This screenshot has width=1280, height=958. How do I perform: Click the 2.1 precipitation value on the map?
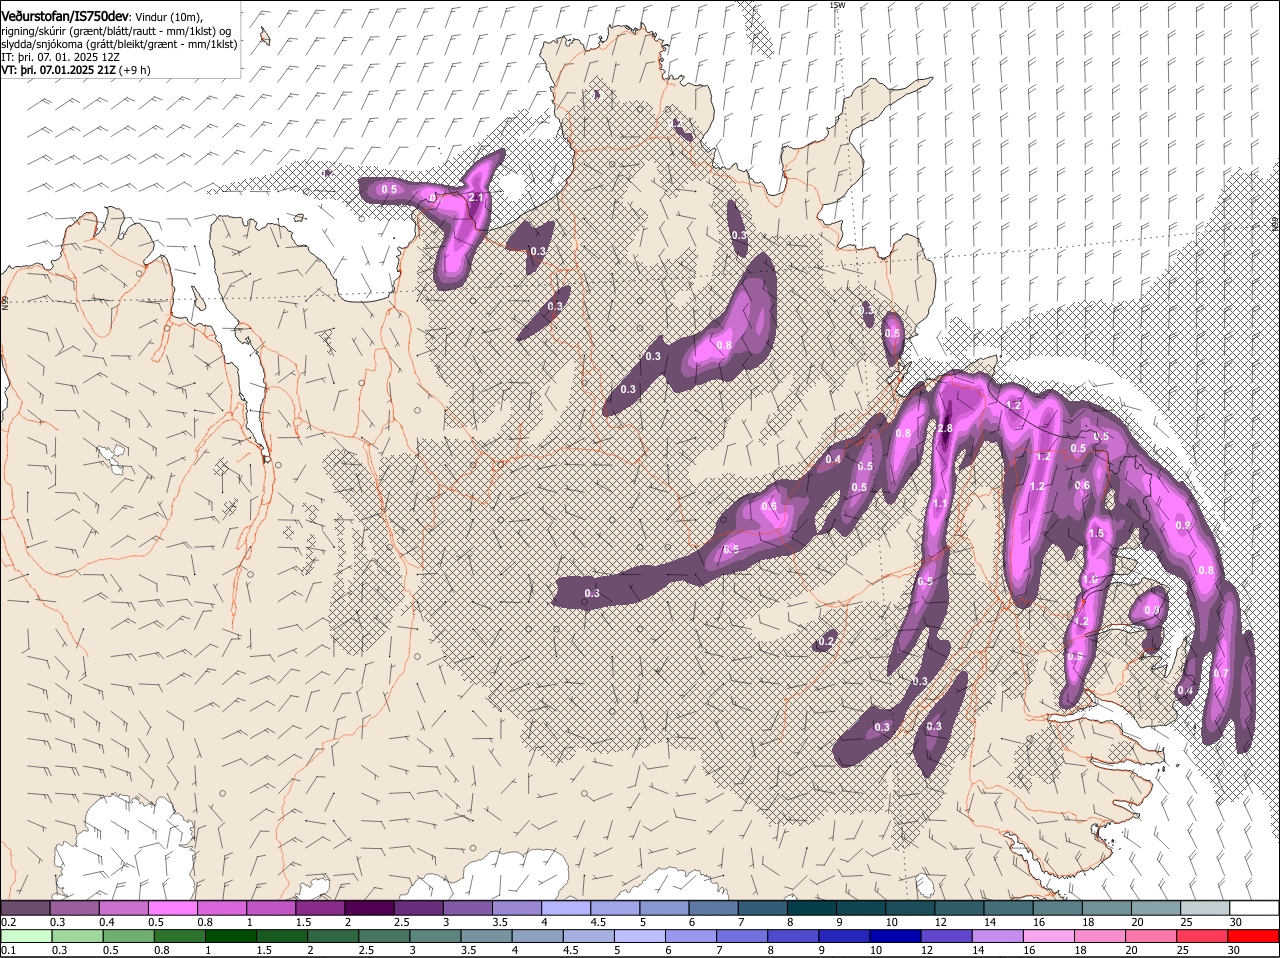coord(476,198)
